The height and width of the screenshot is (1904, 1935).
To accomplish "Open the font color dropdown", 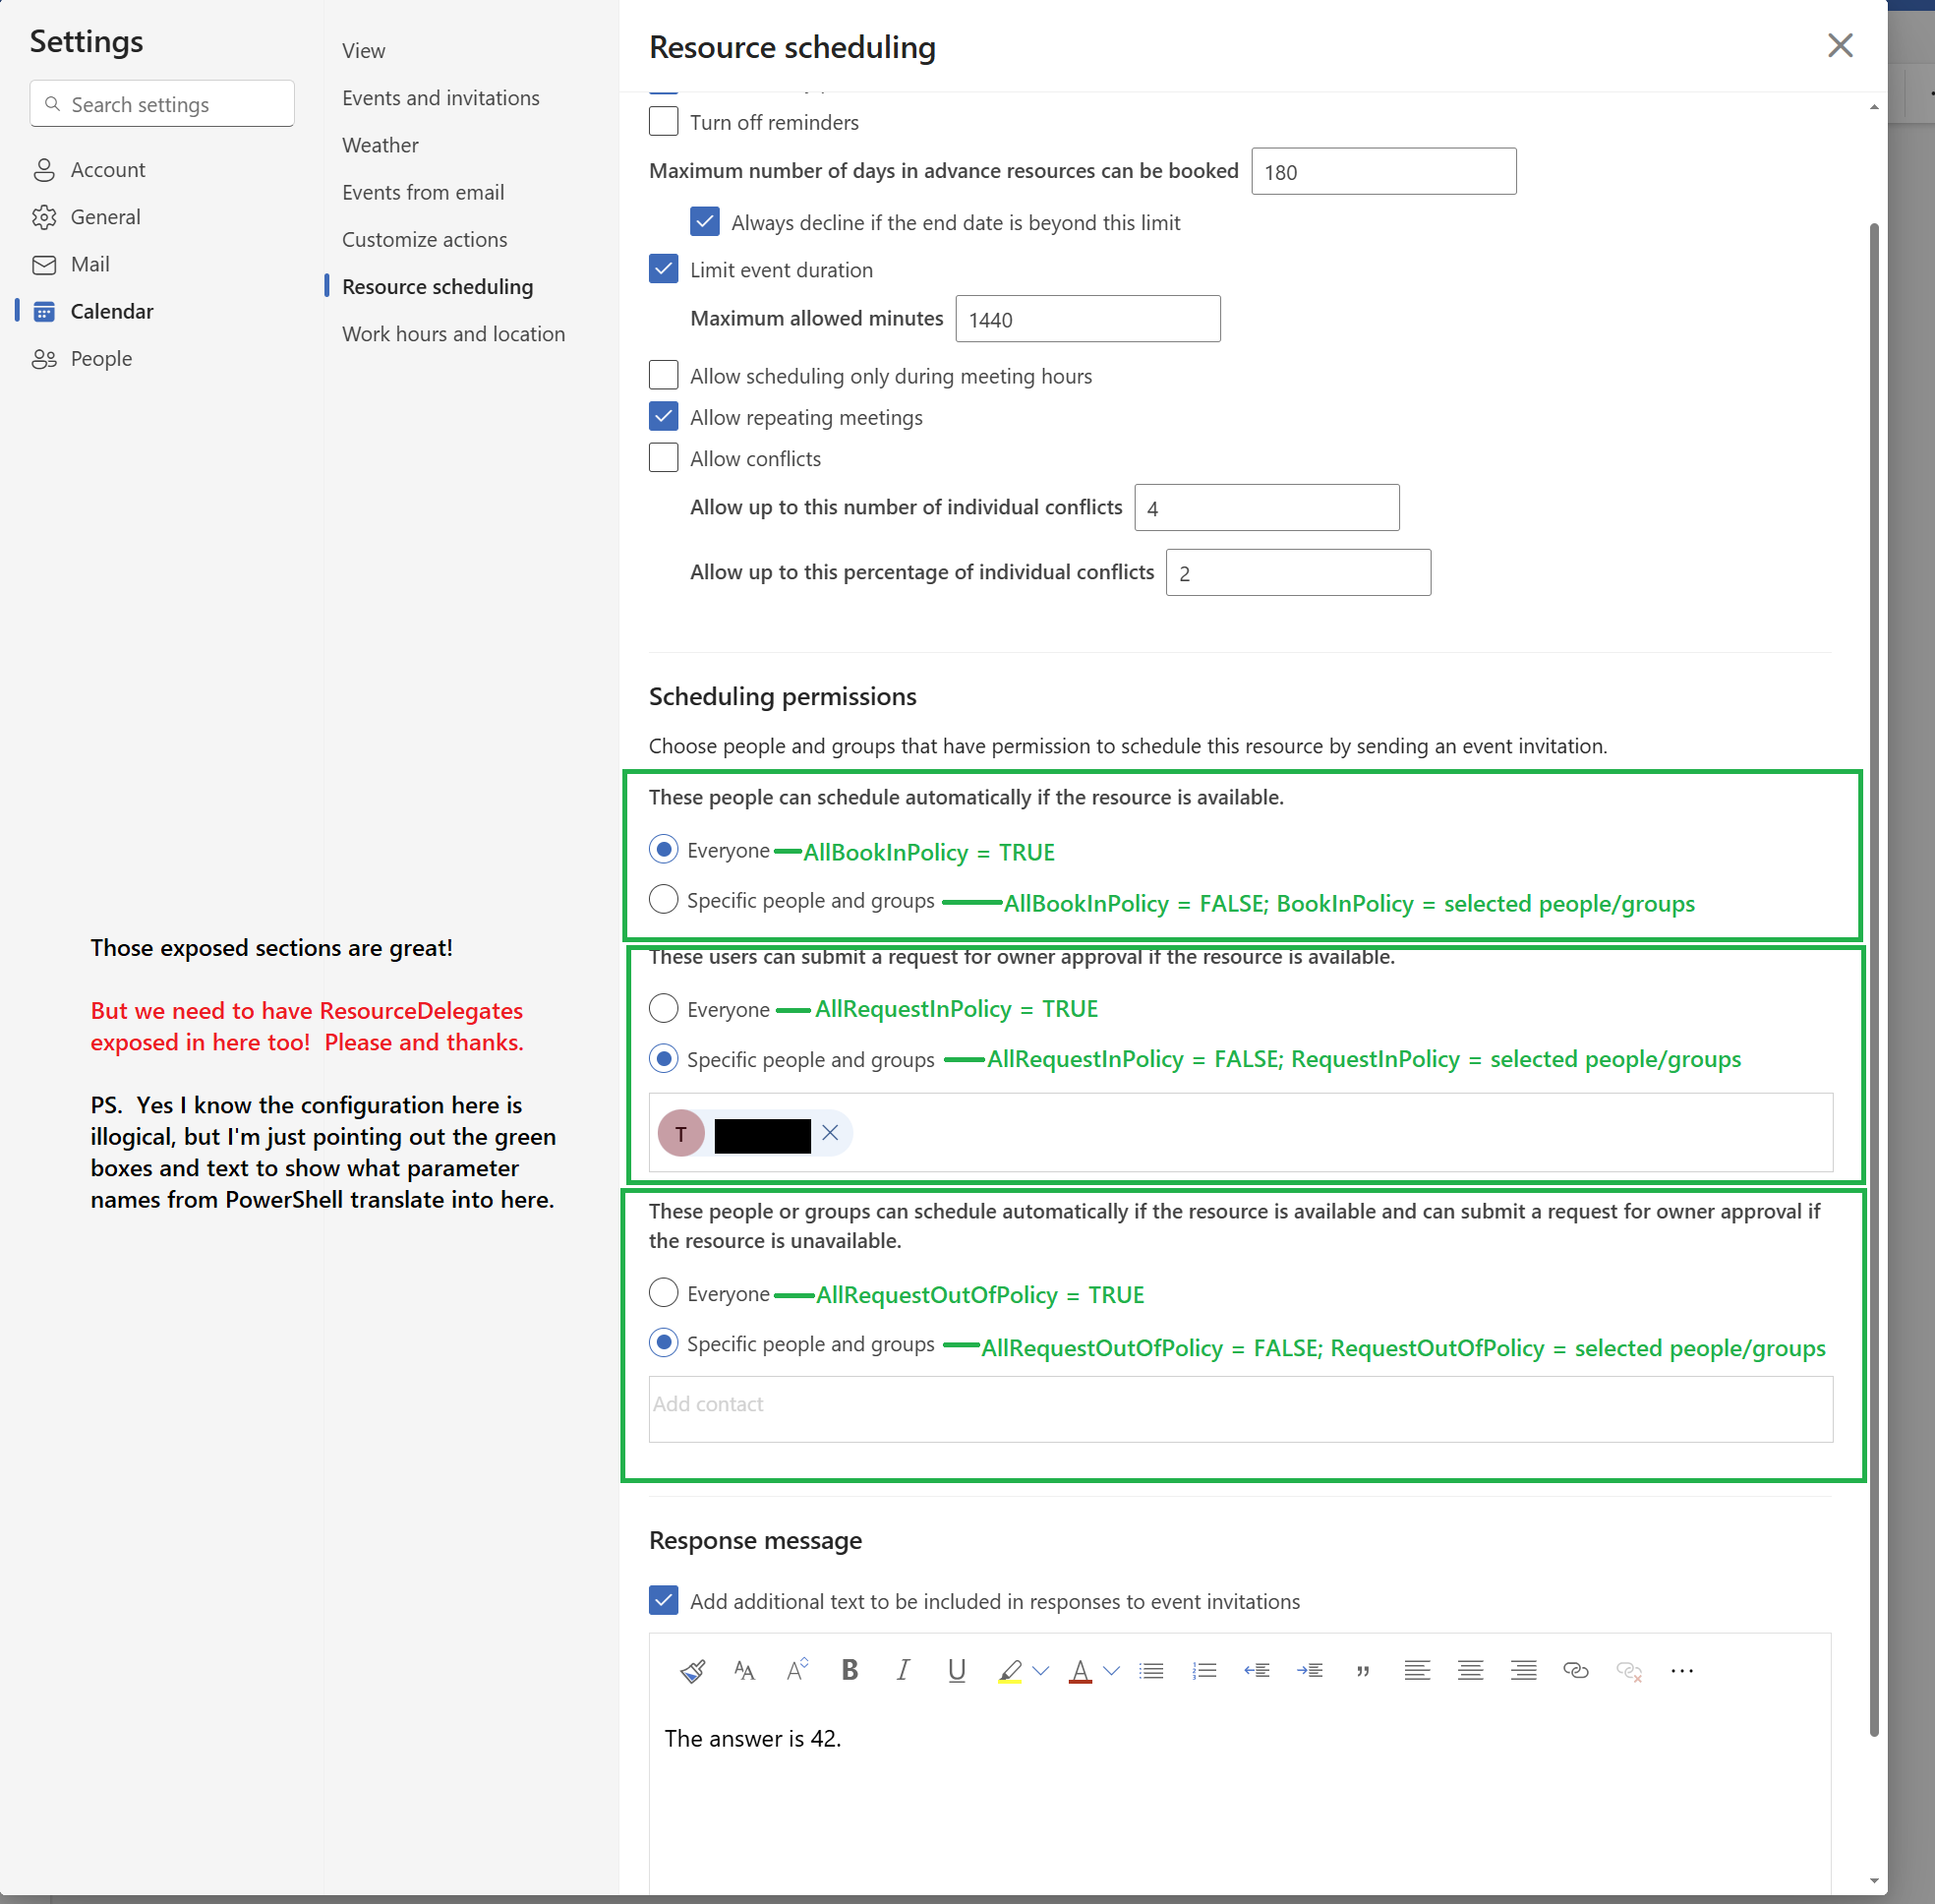I will 1110,1670.
